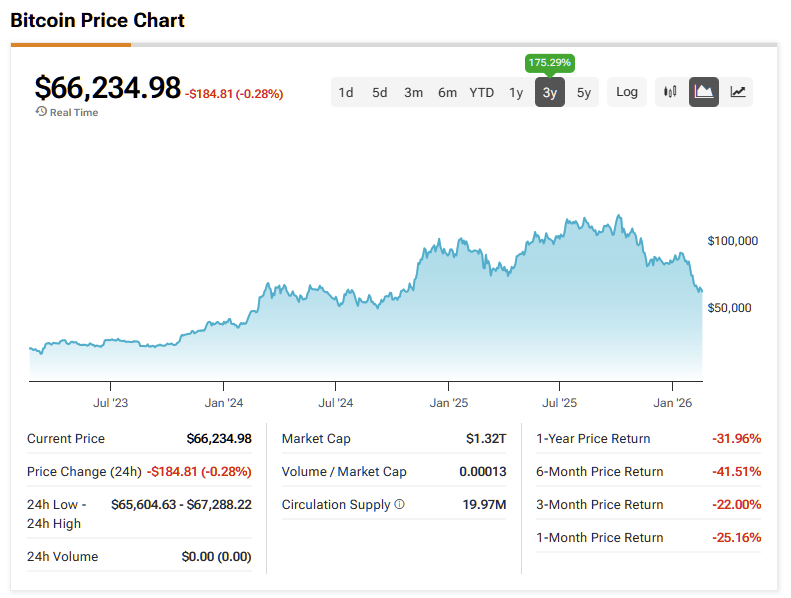Select the 1y time range
Screen dimensions: 791x598
coord(516,92)
